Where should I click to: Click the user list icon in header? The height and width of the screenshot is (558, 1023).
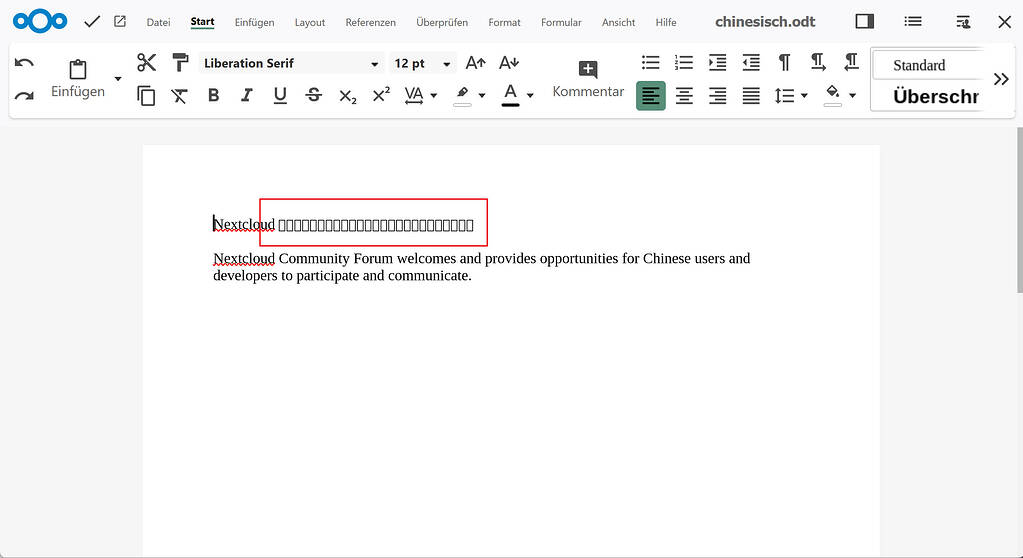pyautogui.click(x=963, y=22)
